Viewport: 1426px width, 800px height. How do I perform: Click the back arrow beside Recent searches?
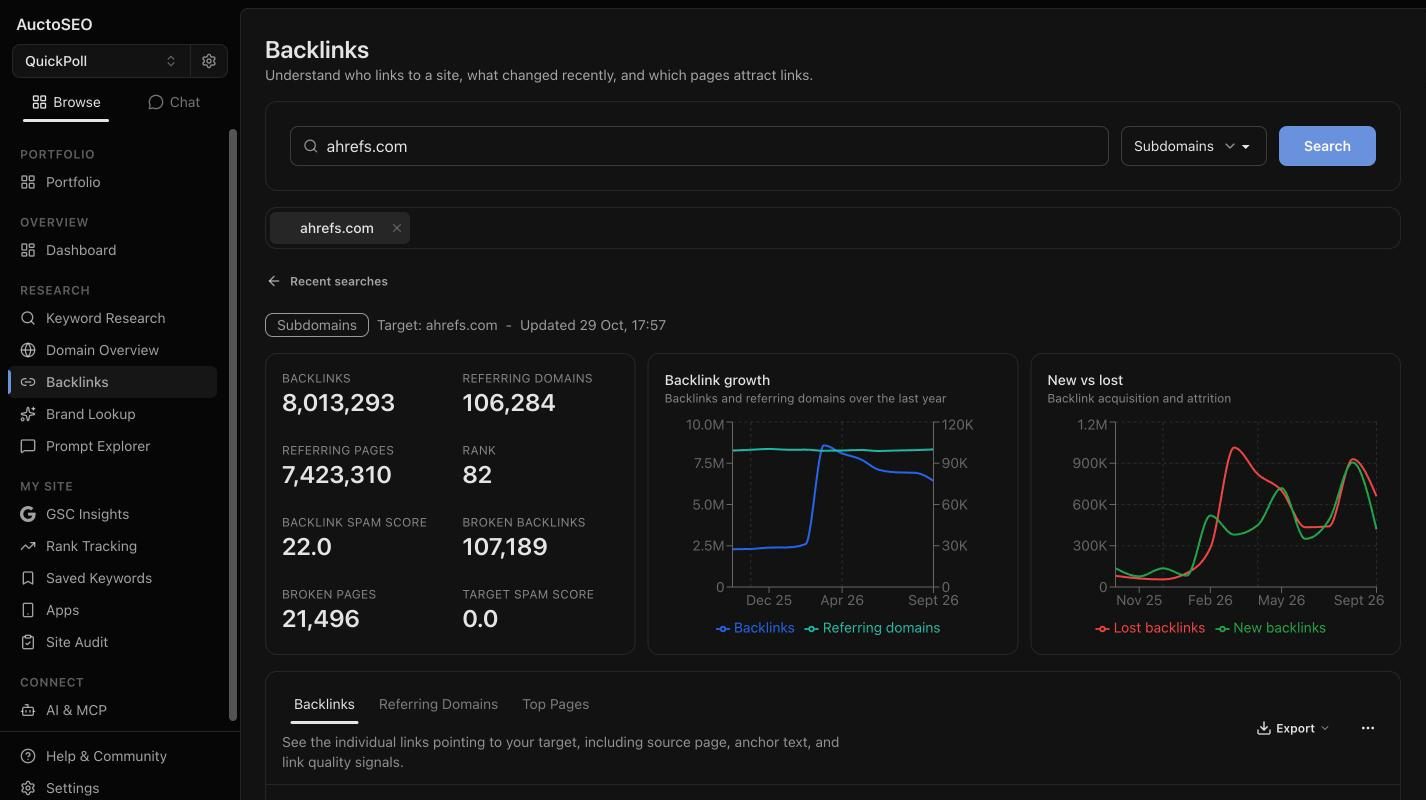(273, 281)
